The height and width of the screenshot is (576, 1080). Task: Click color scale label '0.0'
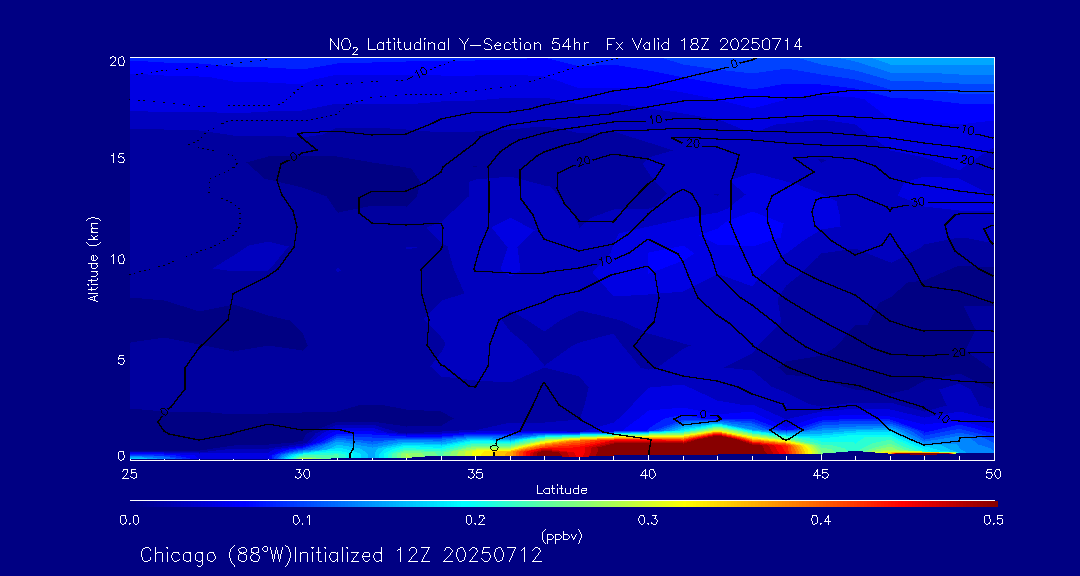tap(129, 521)
